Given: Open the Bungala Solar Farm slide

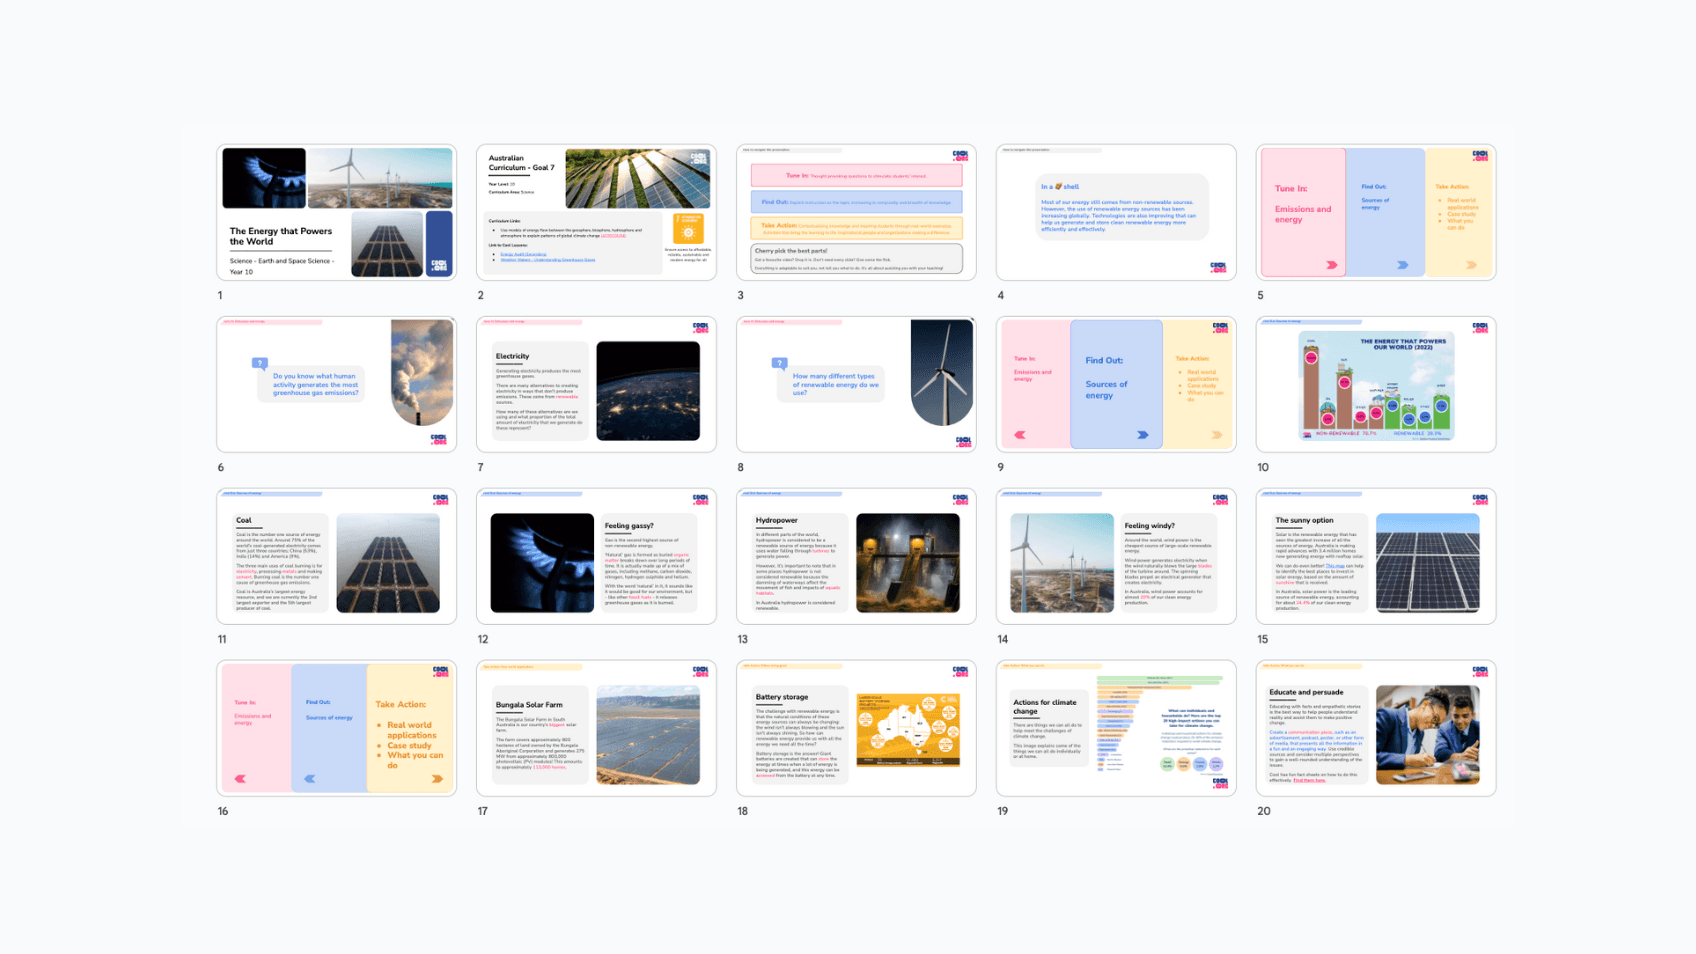Looking at the screenshot, I should 596,729.
